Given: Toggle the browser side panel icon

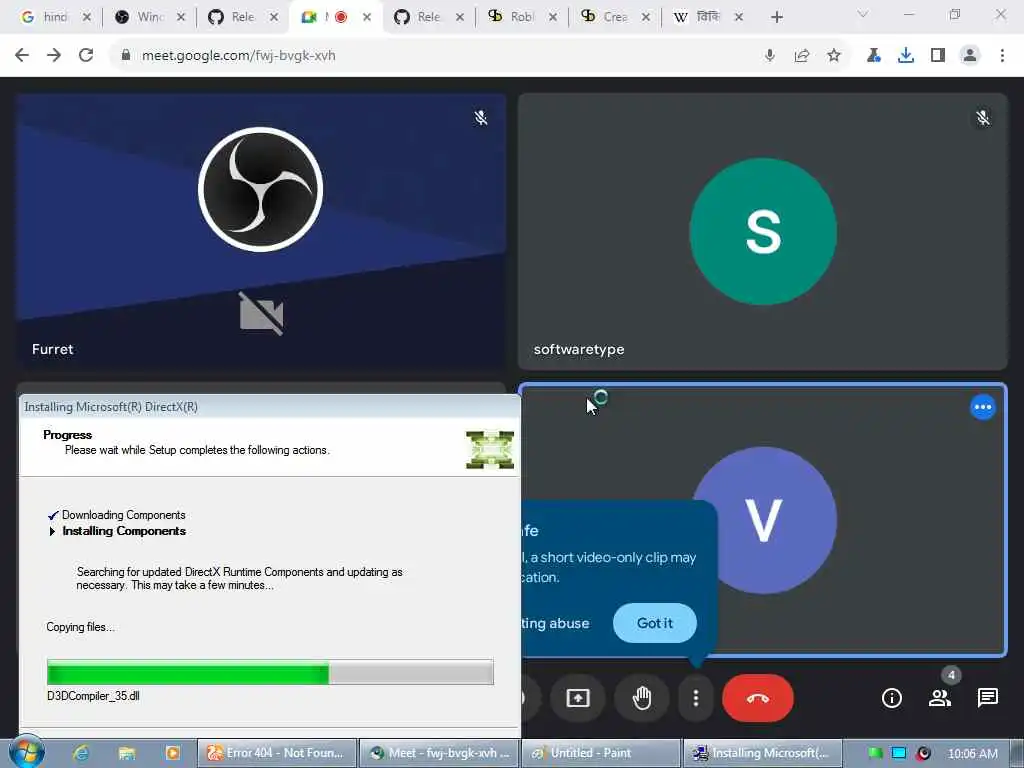Looking at the screenshot, I should coord(938,56).
